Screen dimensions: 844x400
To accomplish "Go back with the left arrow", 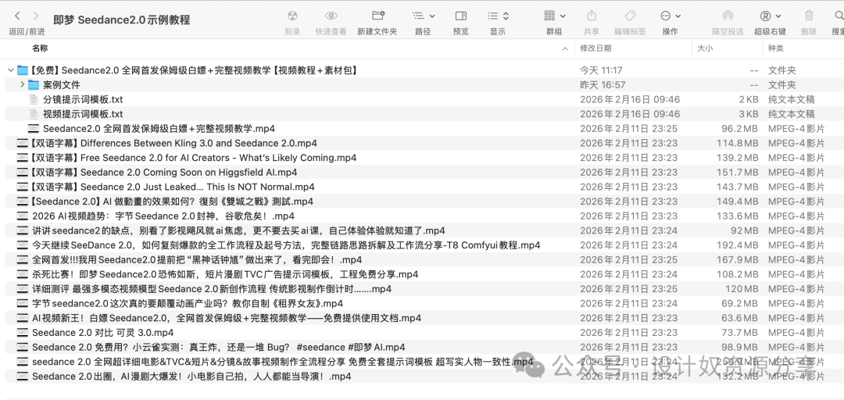I will 17,16.
